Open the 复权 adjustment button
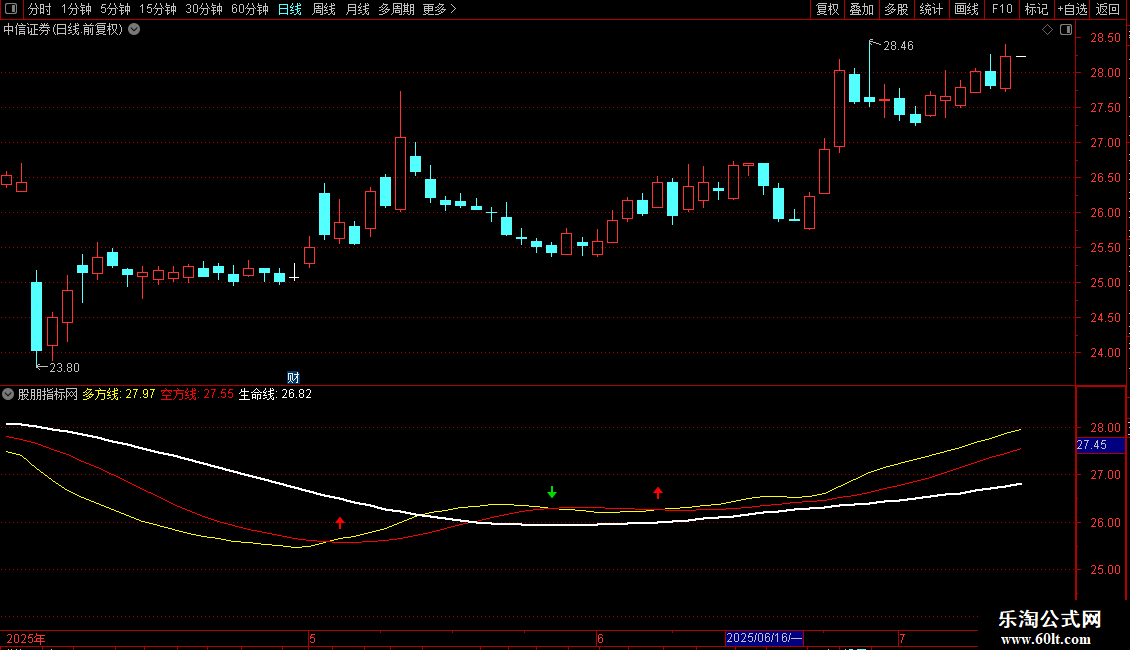The width and height of the screenshot is (1130, 650). (827, 9)
